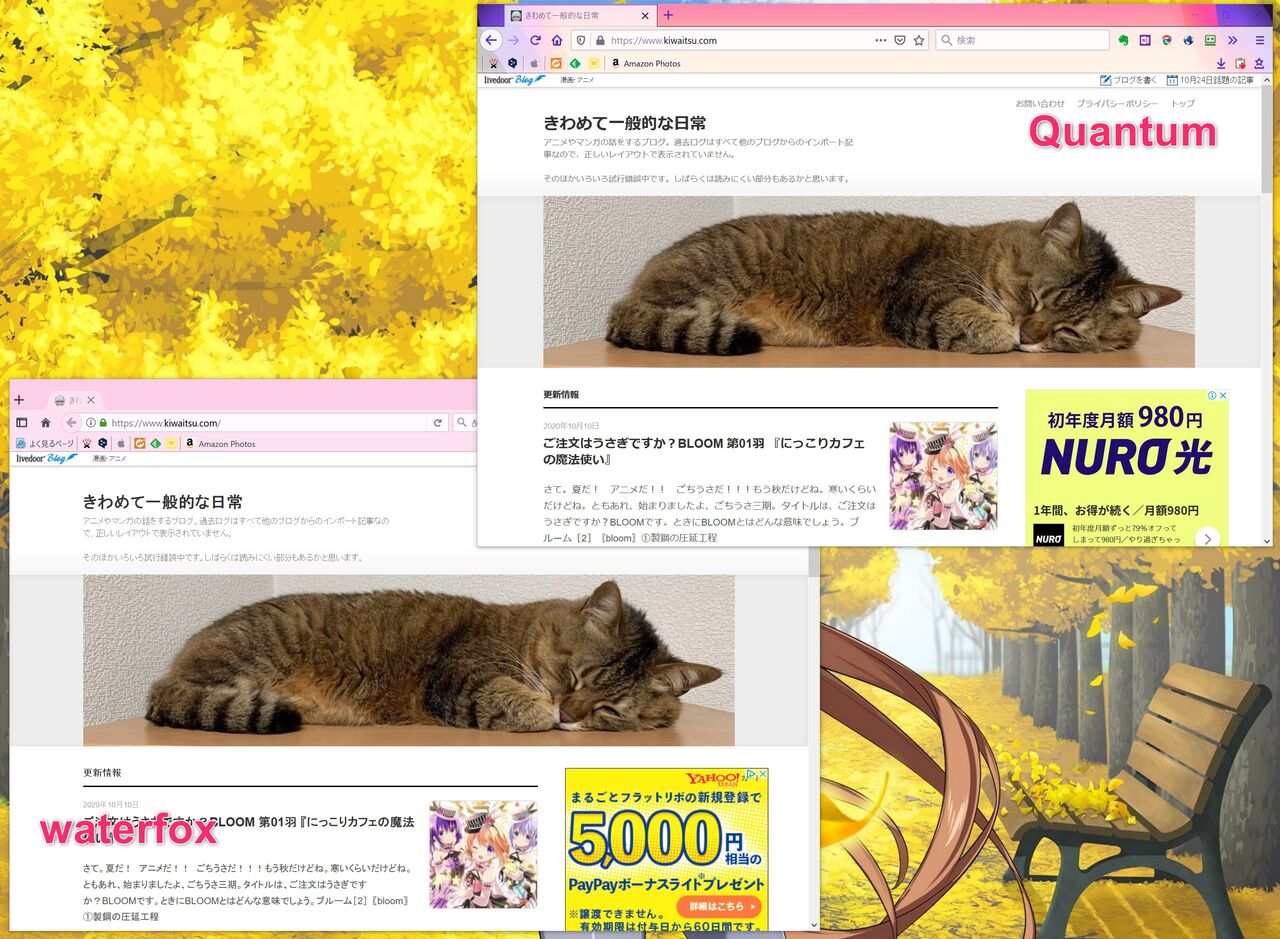Screen dimensions: 1280x939
Task: Click the green robot-face extension icon in Quantum
Action: 1210,40
